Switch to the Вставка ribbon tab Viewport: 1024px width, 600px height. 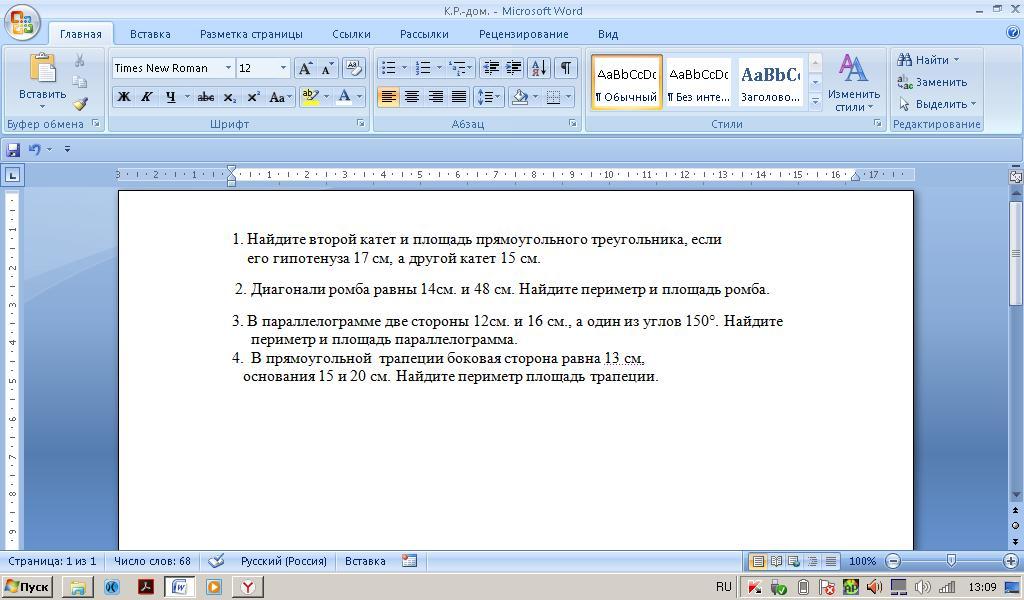pyautogui.click(x=150, y=34)
